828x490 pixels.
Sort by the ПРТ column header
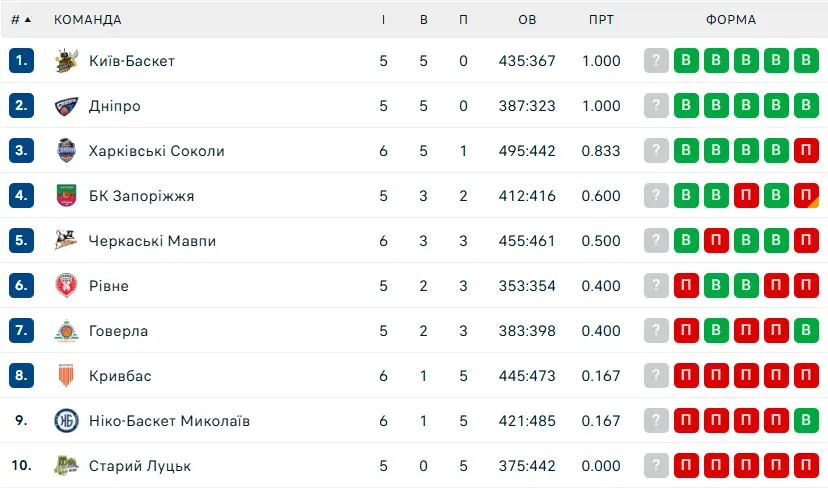click(x=601, y=20)
